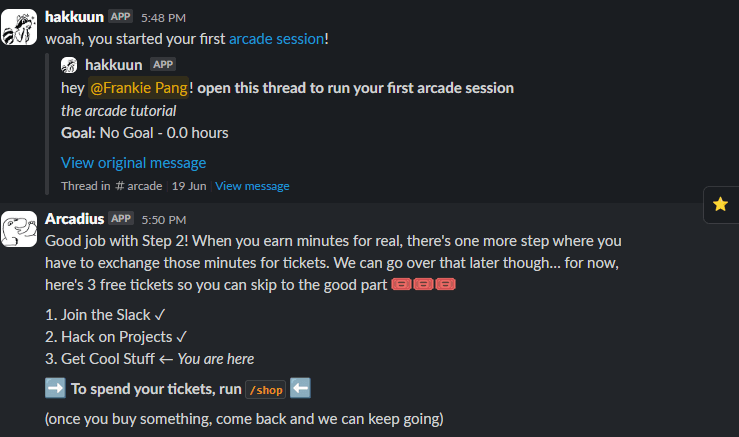Viewport: 739px width, 437px height.
Task: Click the ticket emojis in Arcadius's message
Action: [423, 285]
